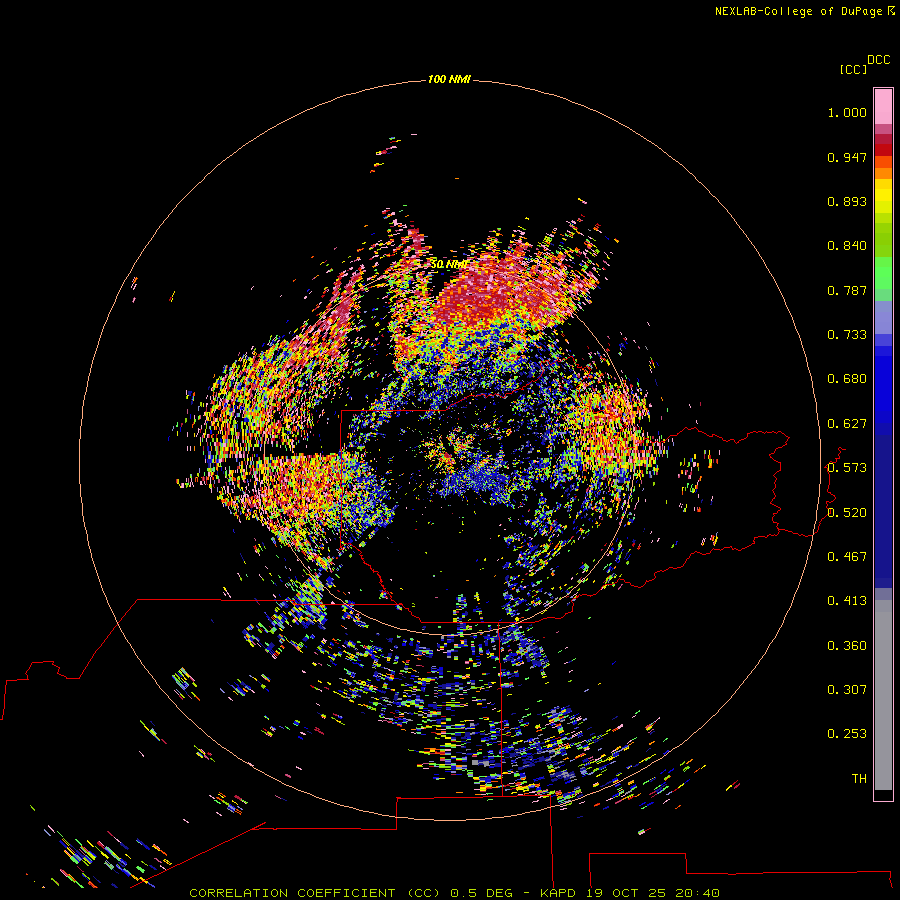Click the 0.787 color scale value
This screenshot has height=900, width=900.
point(847,290)
